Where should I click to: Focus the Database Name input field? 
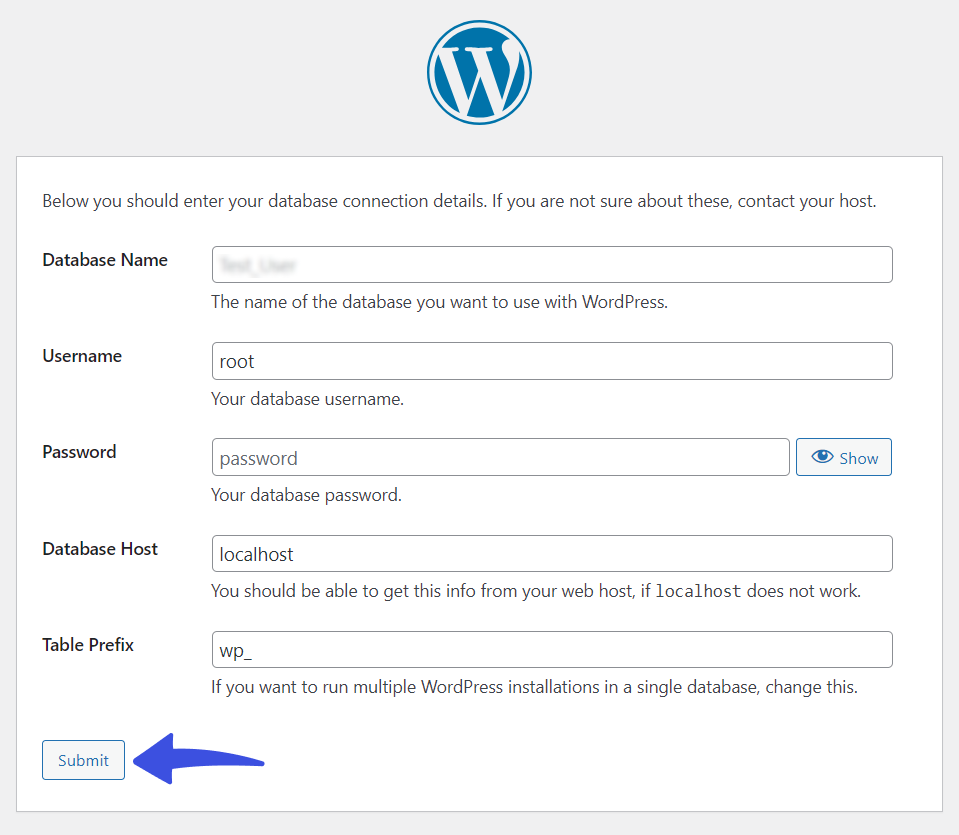[x=552, y=264]
